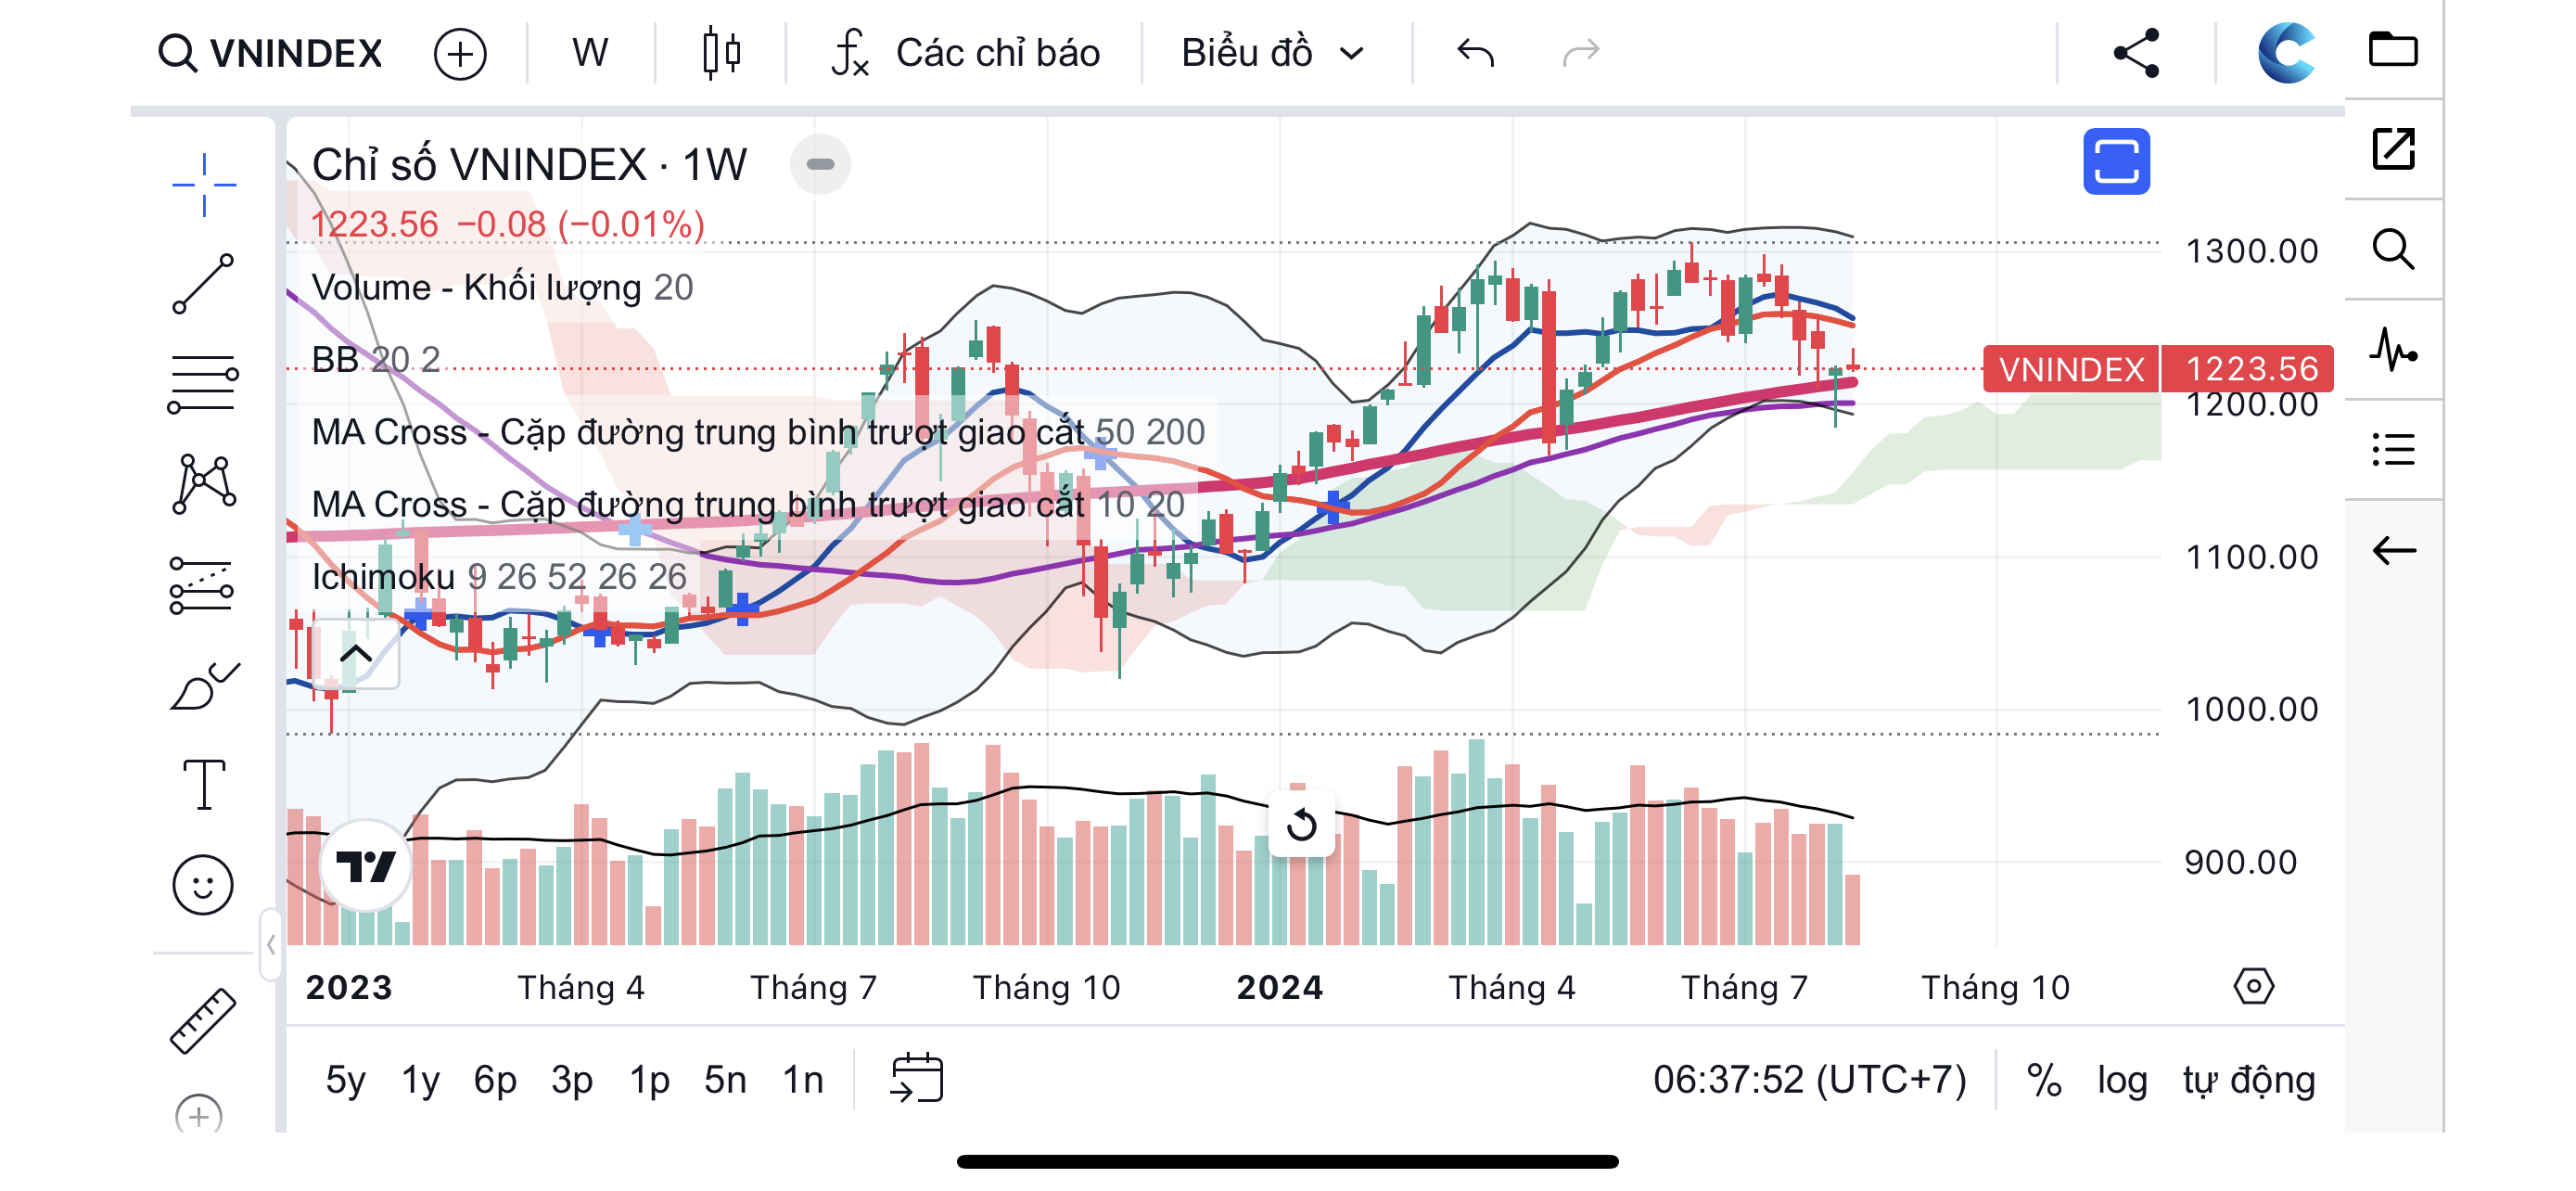Viewport: 2576px width, 1191px height.
Task: Select the 5n time range
Action: coord(725,1080)
